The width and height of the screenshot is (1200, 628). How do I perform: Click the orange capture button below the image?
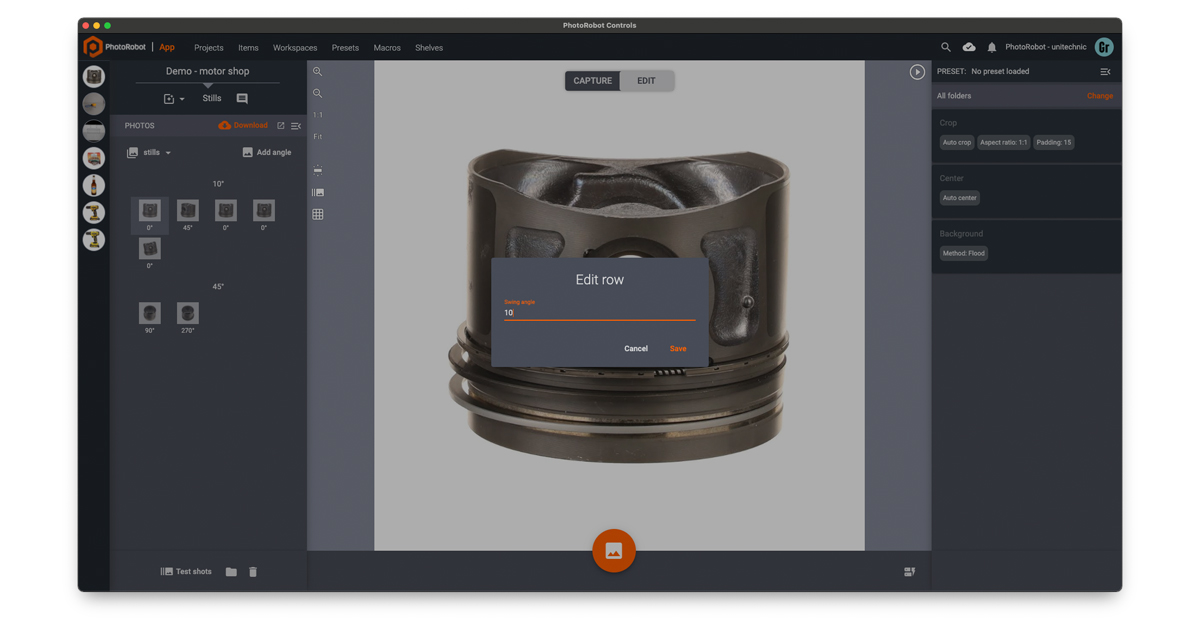click(613, 550)
